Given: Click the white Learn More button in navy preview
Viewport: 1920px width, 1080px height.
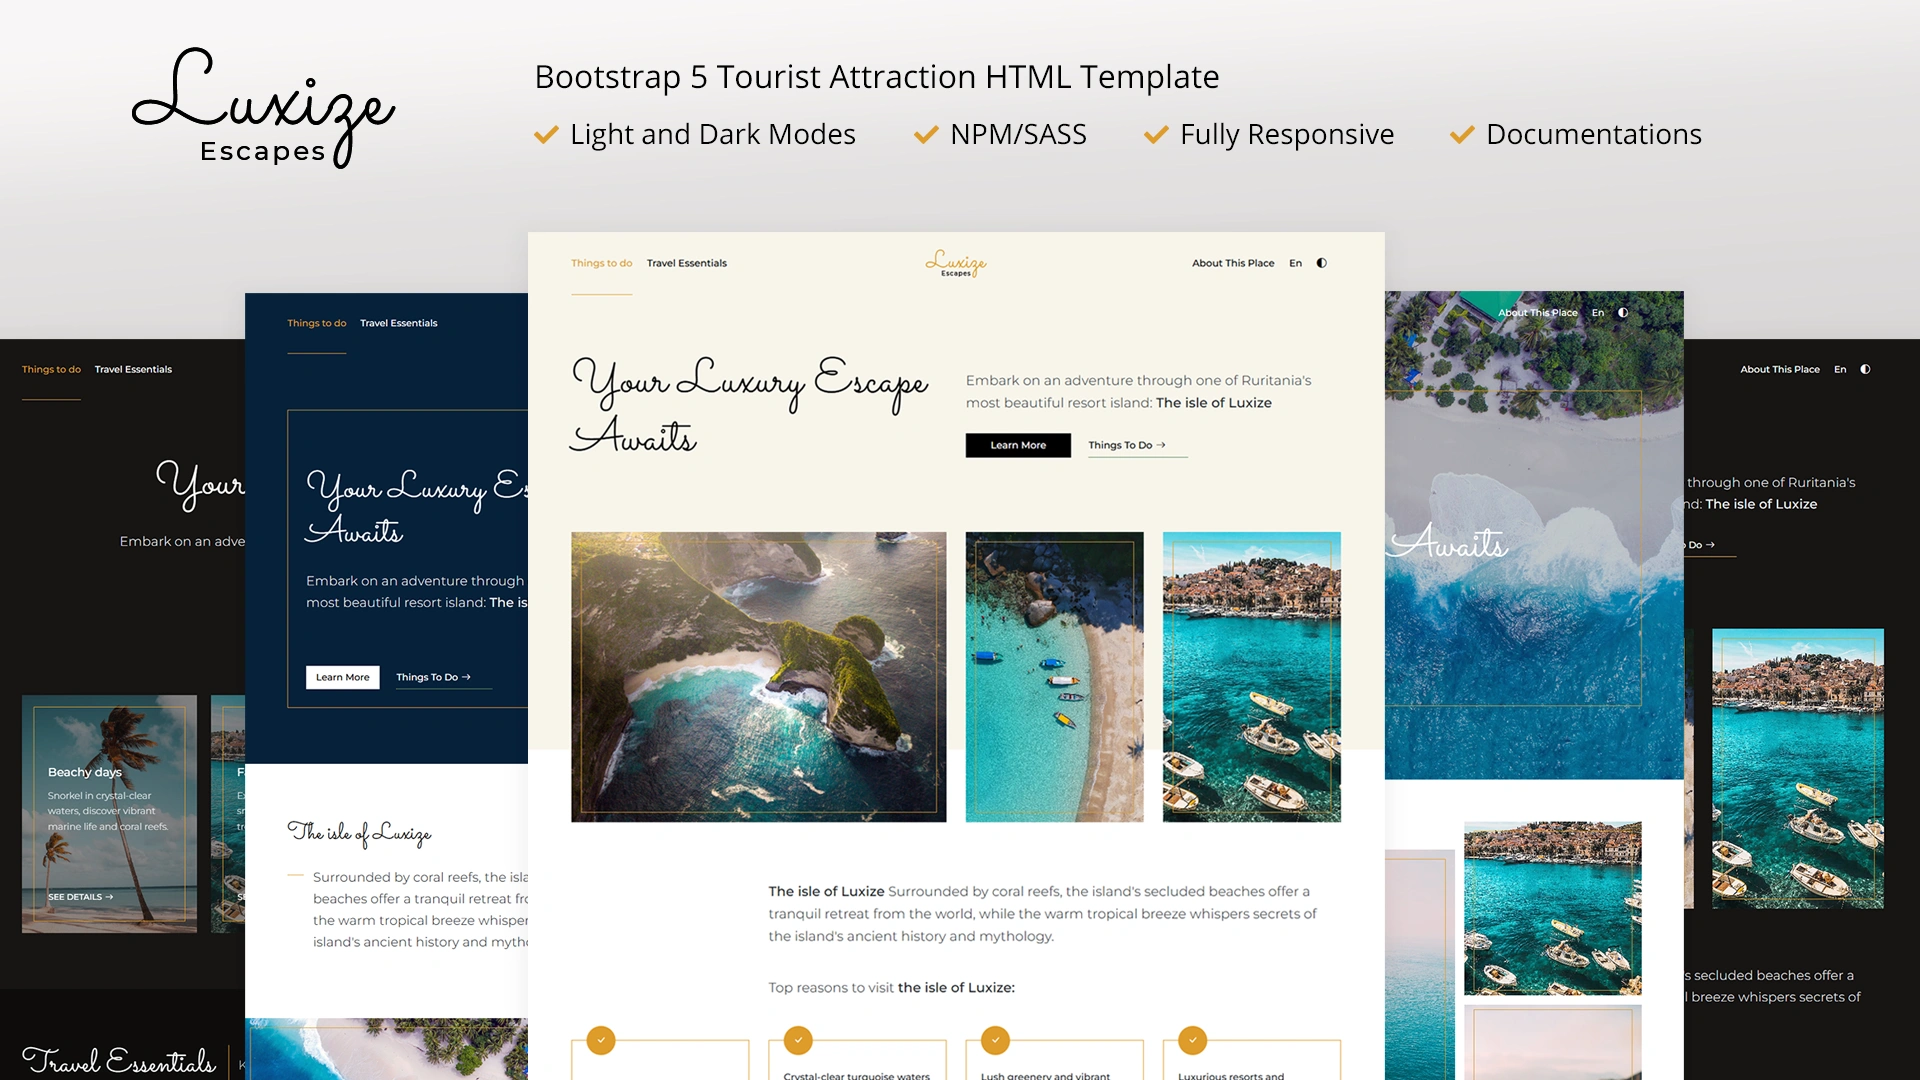Looking at the screenshot, I should pos(343,677).
